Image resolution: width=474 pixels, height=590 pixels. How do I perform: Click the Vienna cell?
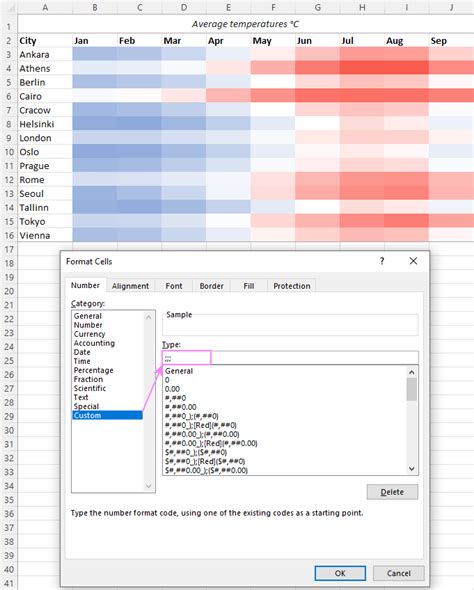(45, 236)
